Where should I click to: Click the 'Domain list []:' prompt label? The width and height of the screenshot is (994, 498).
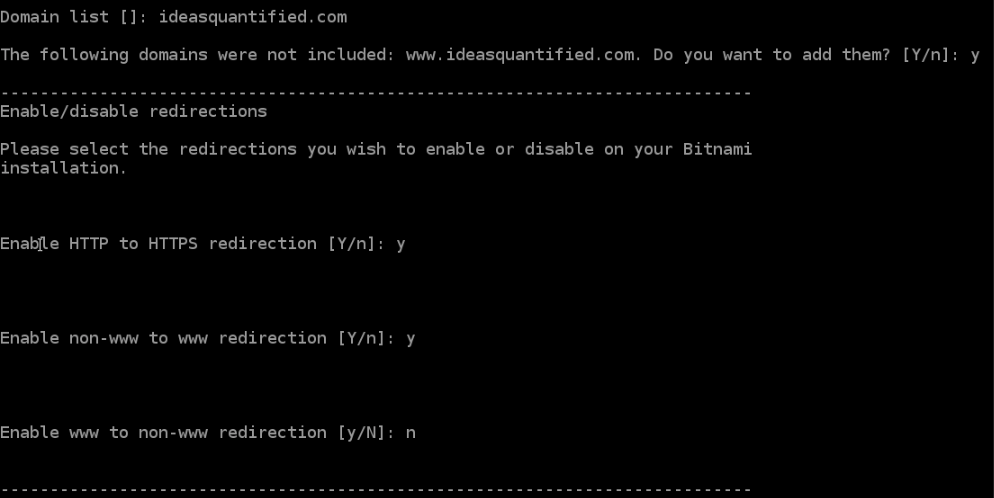[74, 17]
